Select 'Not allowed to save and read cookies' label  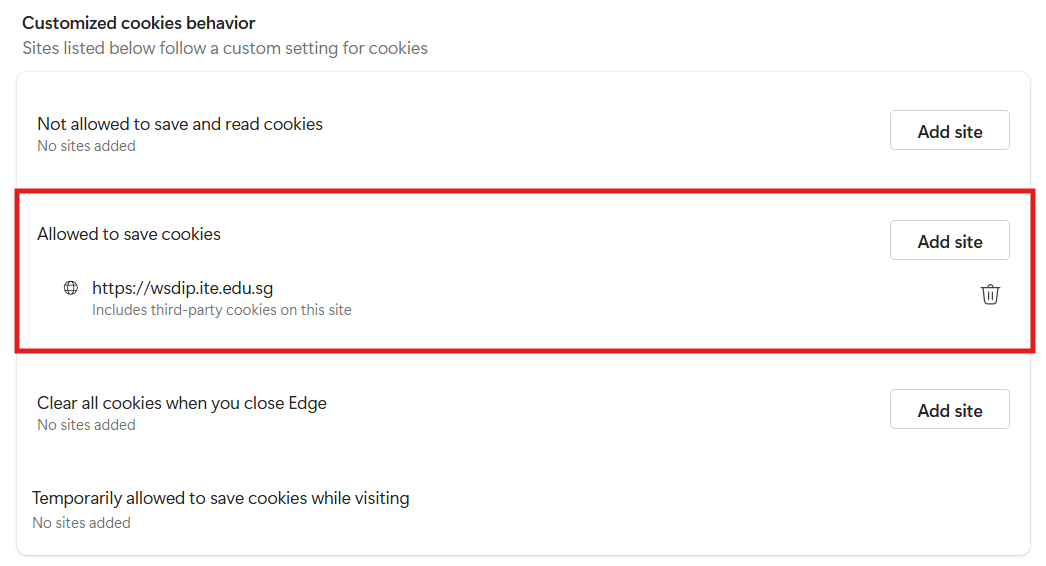click(180, 124)
